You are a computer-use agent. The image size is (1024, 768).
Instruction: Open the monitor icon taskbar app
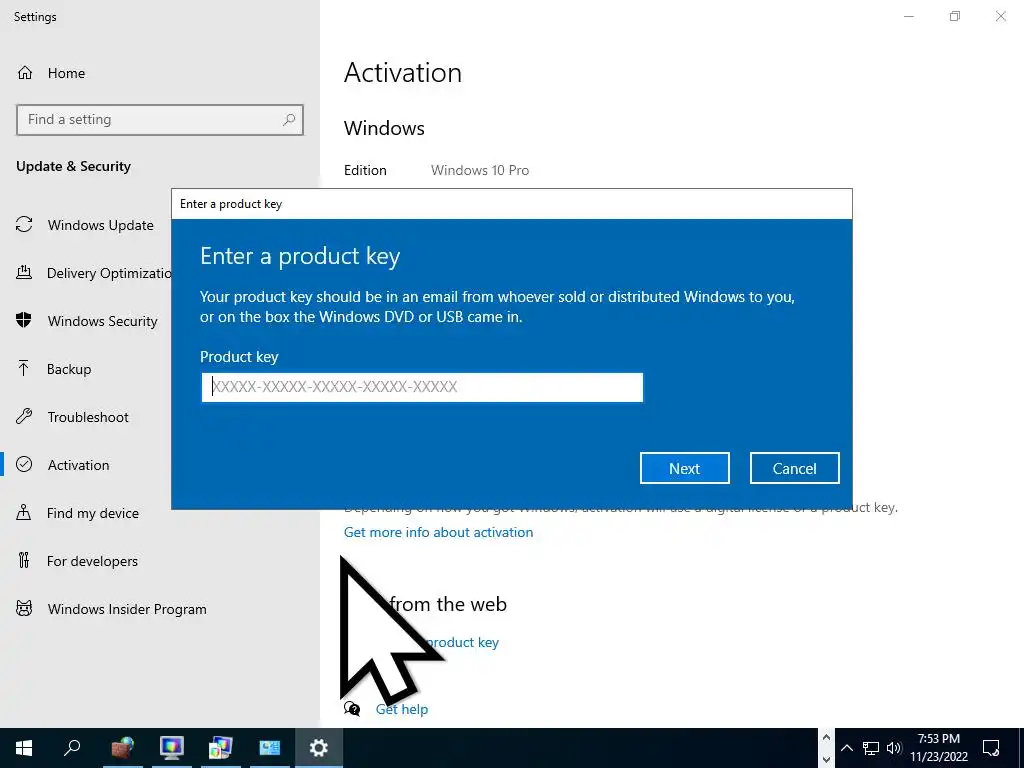[171, 748]
